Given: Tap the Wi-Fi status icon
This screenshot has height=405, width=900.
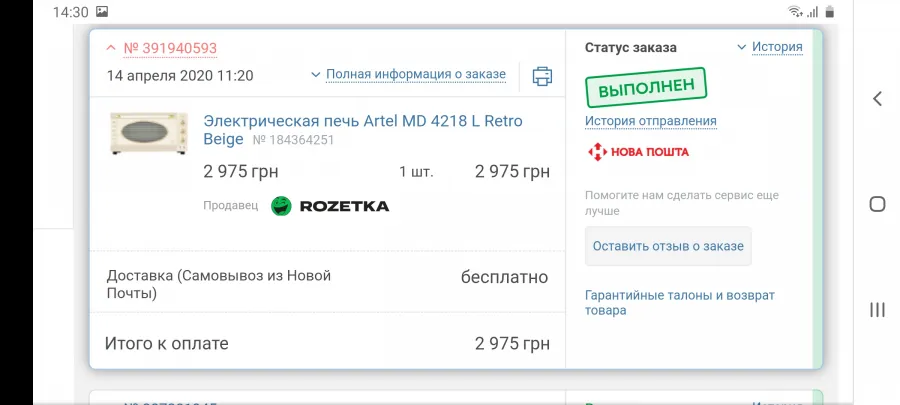Looking at the screenshot, I should (794, 11).
